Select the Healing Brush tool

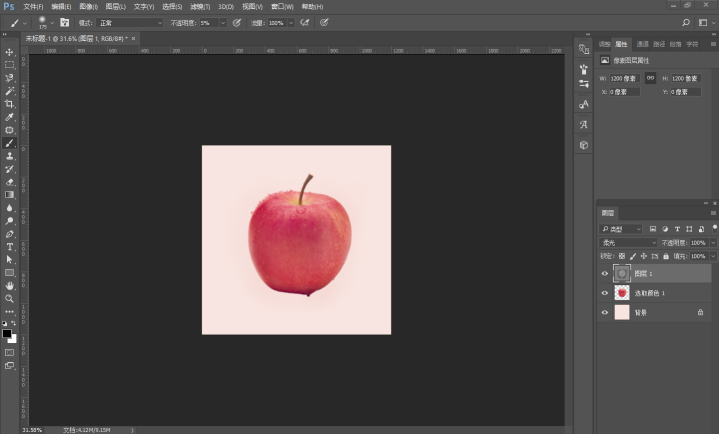pyautogui.click(x=9, y=130)
